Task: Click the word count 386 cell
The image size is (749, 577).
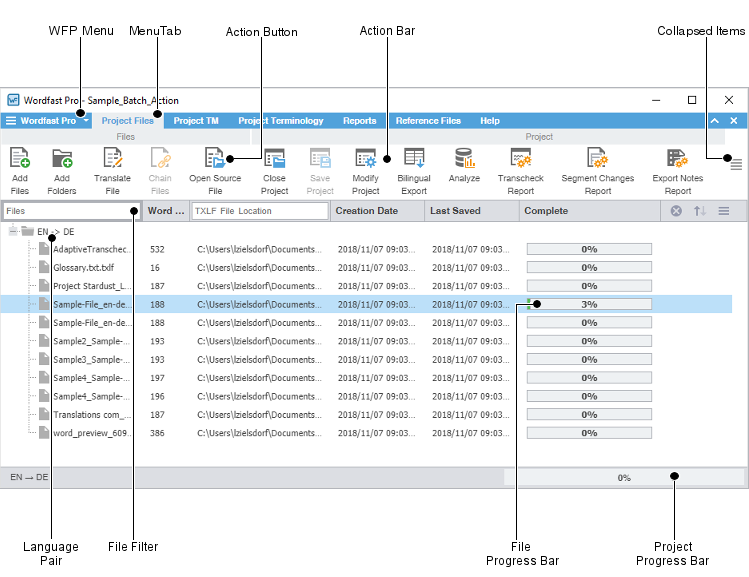Action: coord(157,433)
